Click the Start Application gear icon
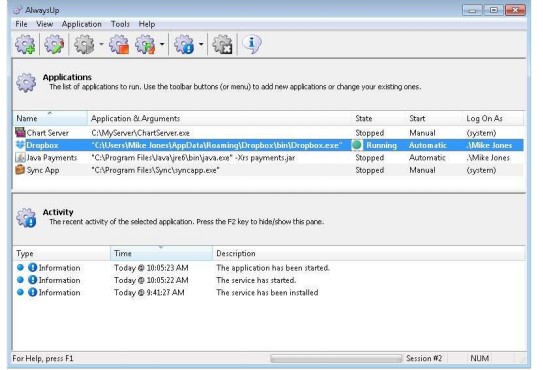543x370 pixels. coord(84,44)
